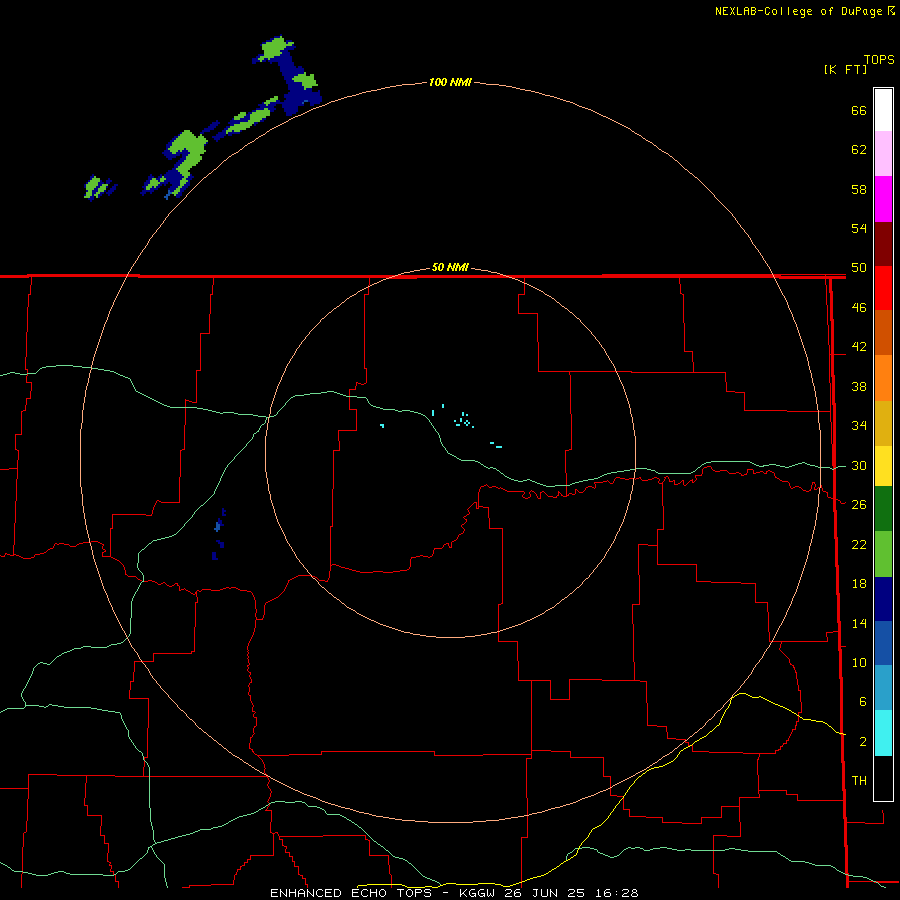Click the 50 legend value
Viewport: 900px width, 900px height.
(x=859, y=268)
